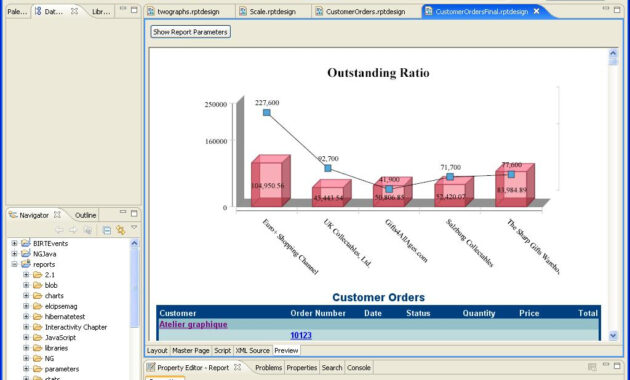Switch to the Search tab
This screenshot has height=380, width=630.
coord(332,368)
